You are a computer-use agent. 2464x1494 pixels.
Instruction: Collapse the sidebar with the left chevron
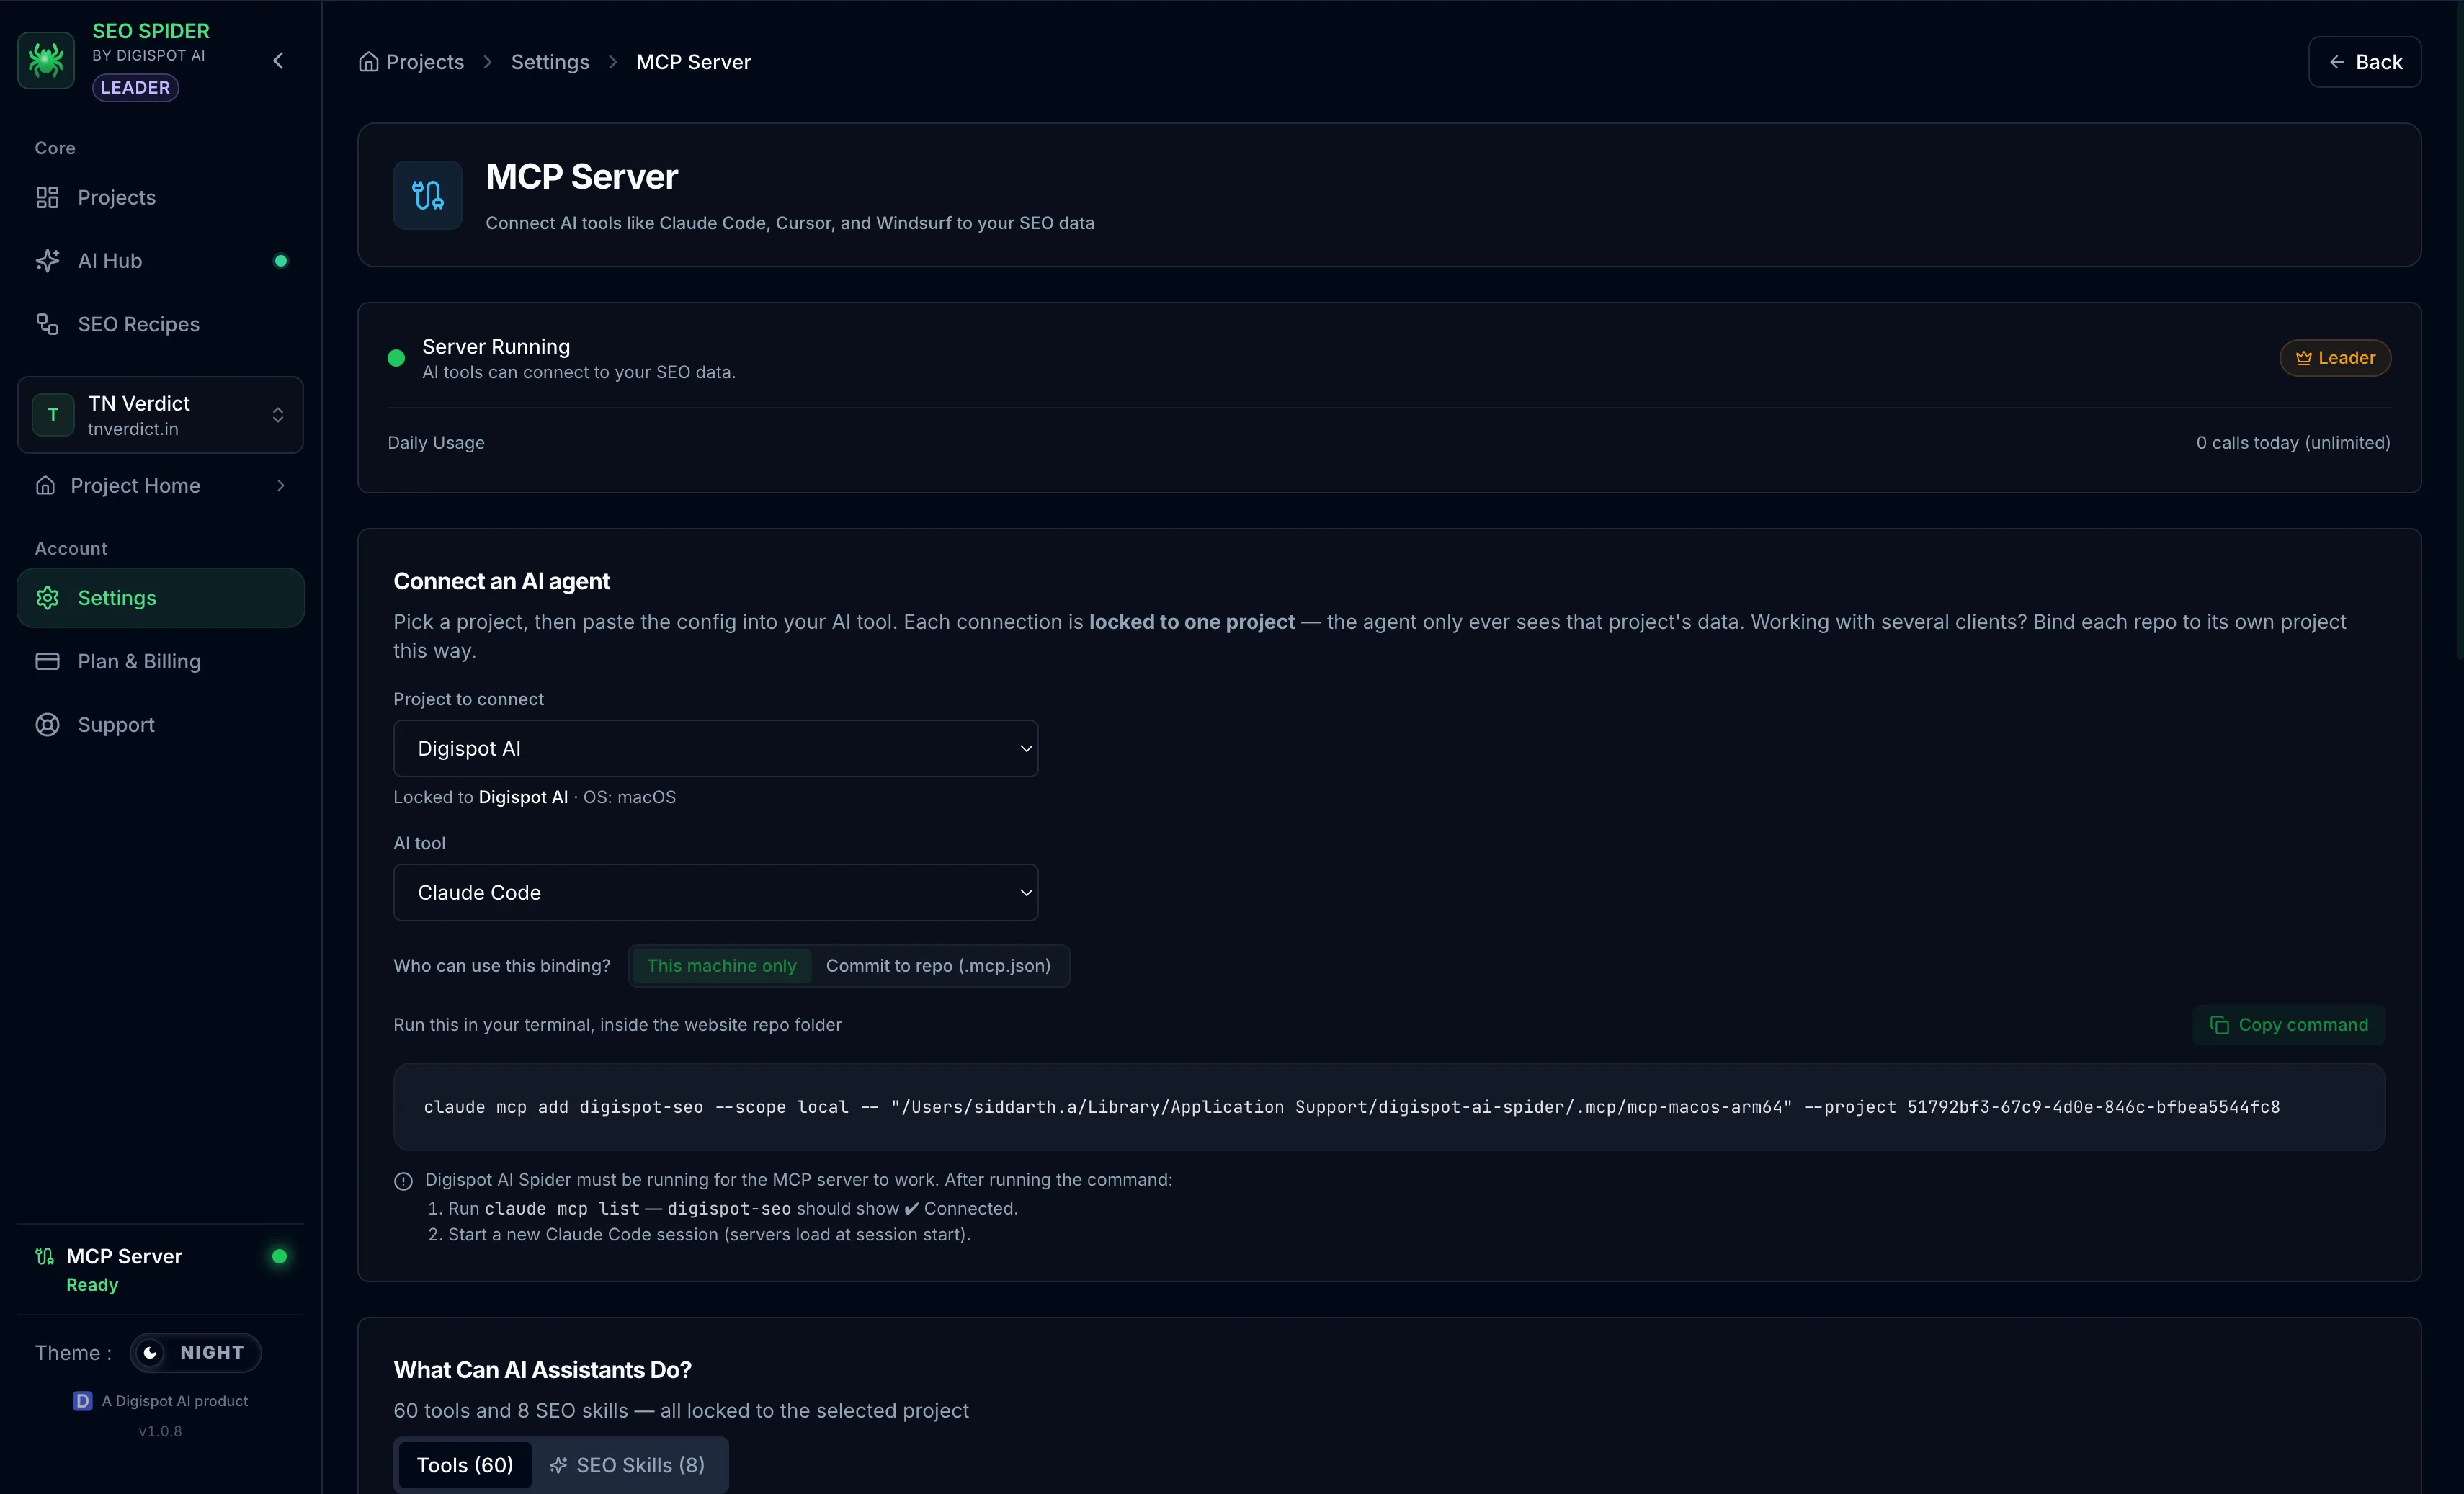point(278,61)
